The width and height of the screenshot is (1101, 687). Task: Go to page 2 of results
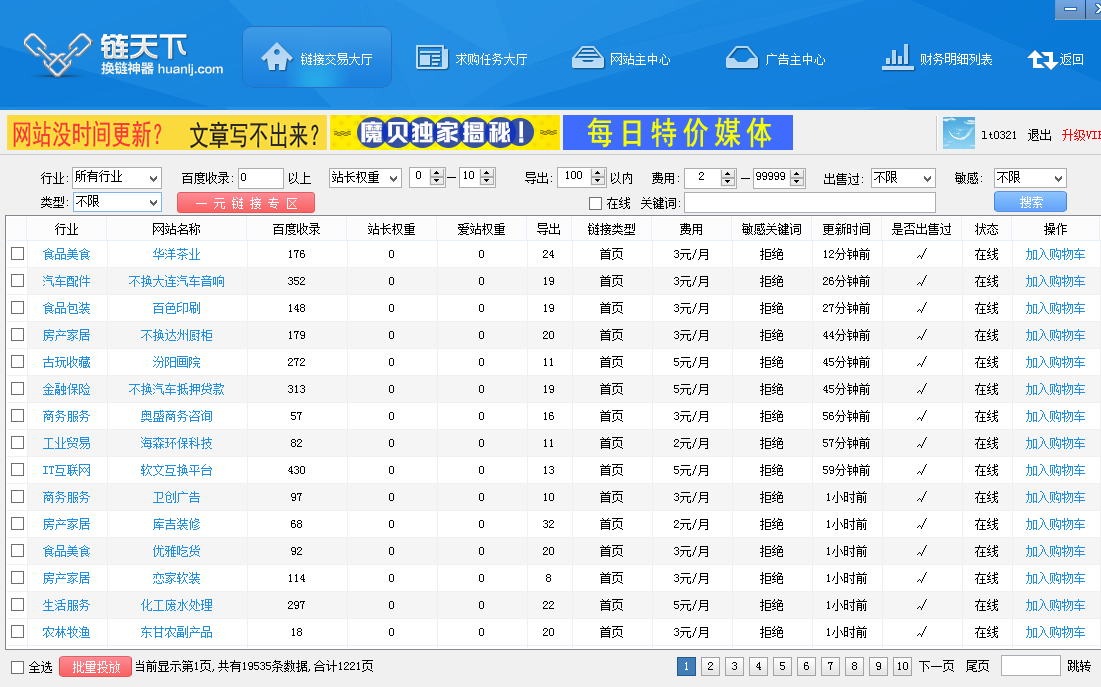(710, 667)
